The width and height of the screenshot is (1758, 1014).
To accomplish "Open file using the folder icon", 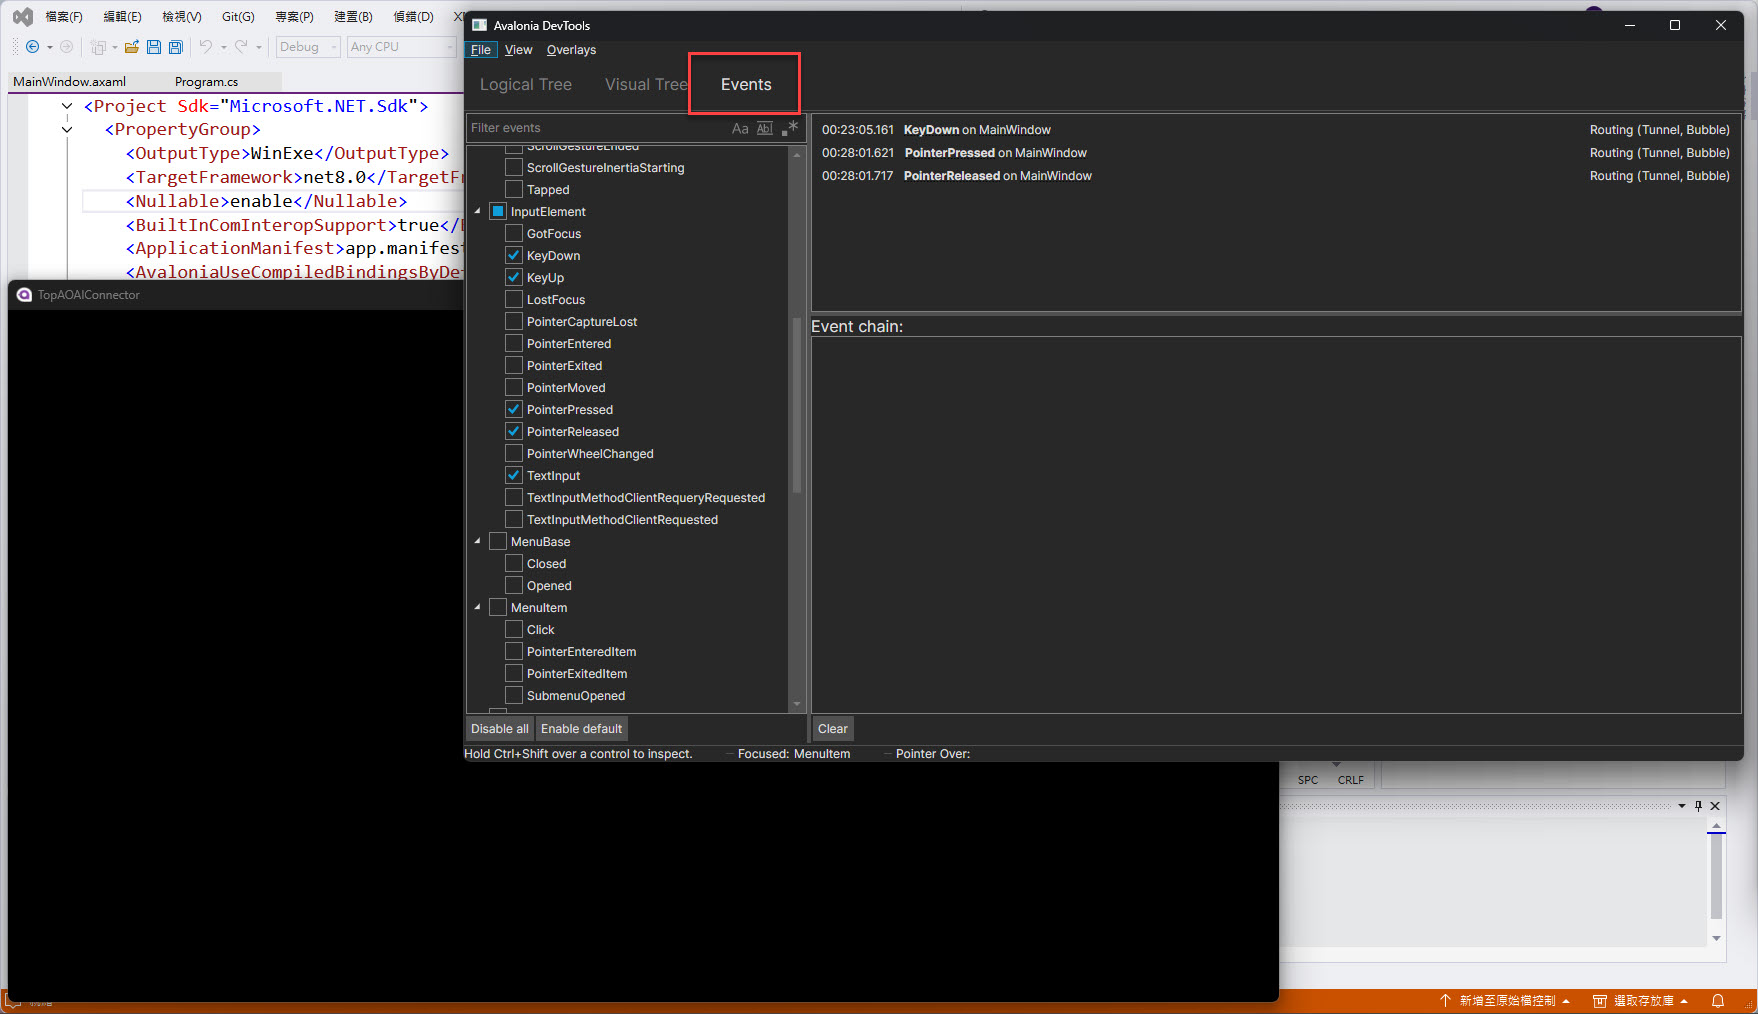I will click(132, 47).
